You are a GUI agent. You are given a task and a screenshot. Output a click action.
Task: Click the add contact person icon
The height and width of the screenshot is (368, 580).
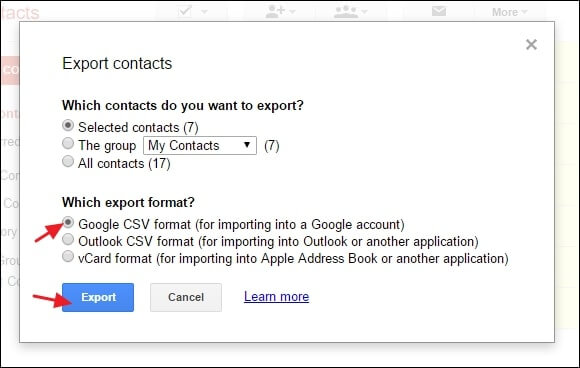click(x=275, y=11)
